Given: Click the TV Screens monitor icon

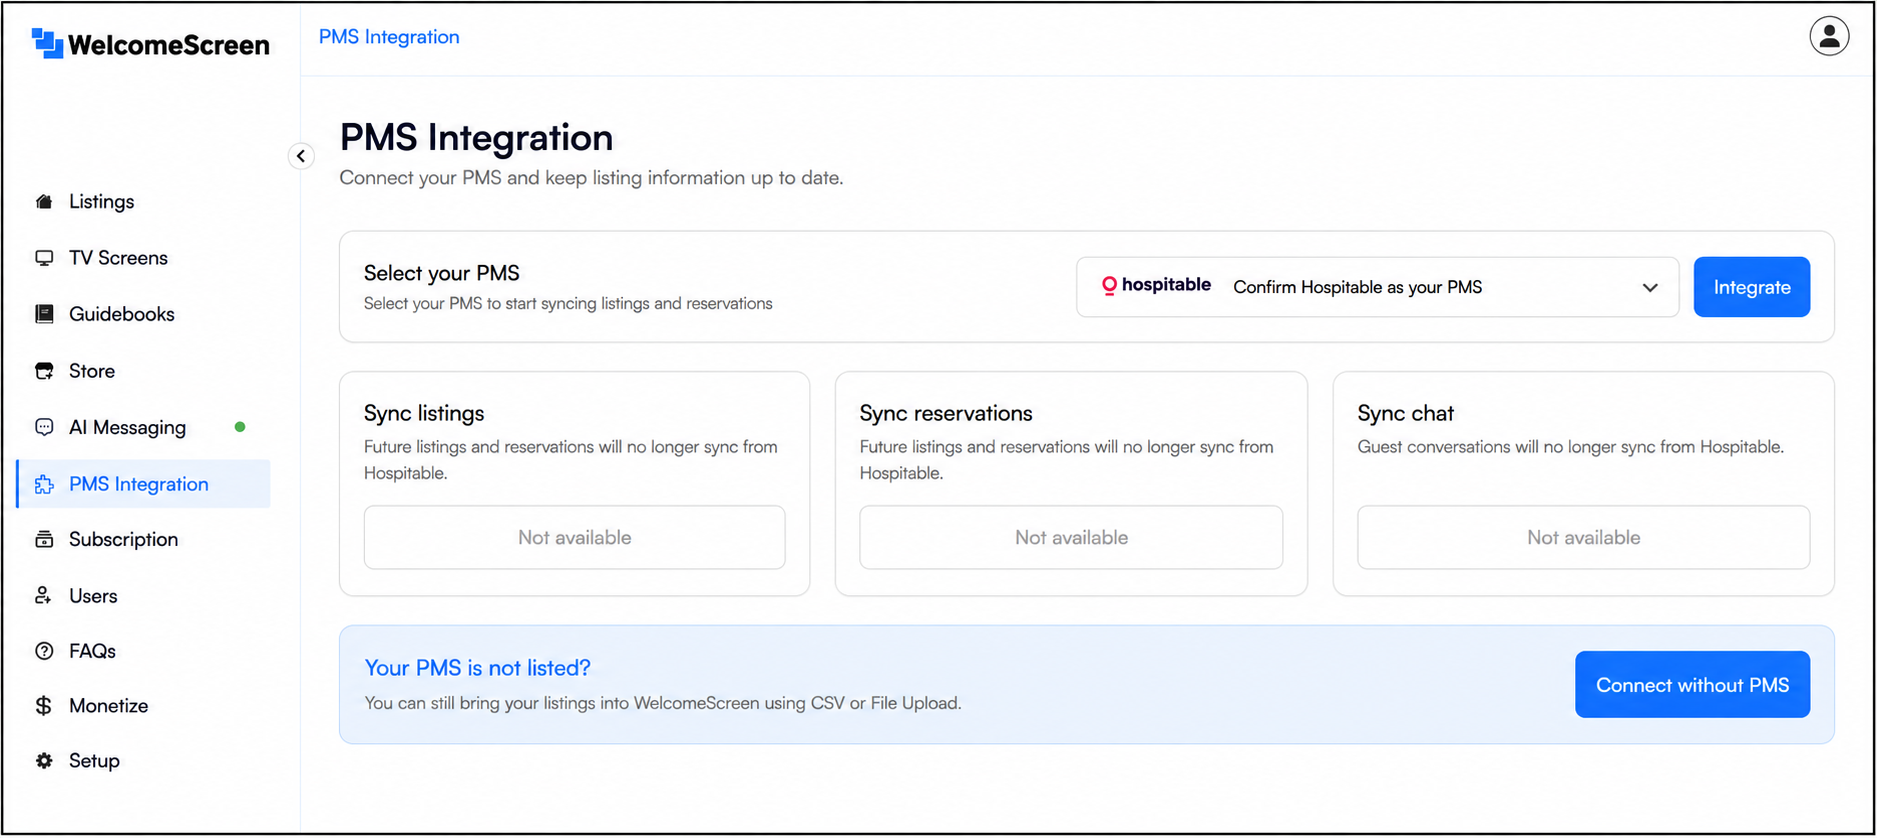Looking at the screenshot, I should (x=44, y=258).
